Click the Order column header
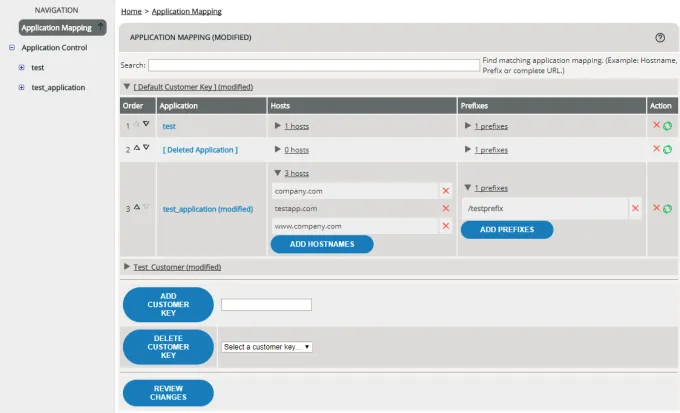 point(137,105)
